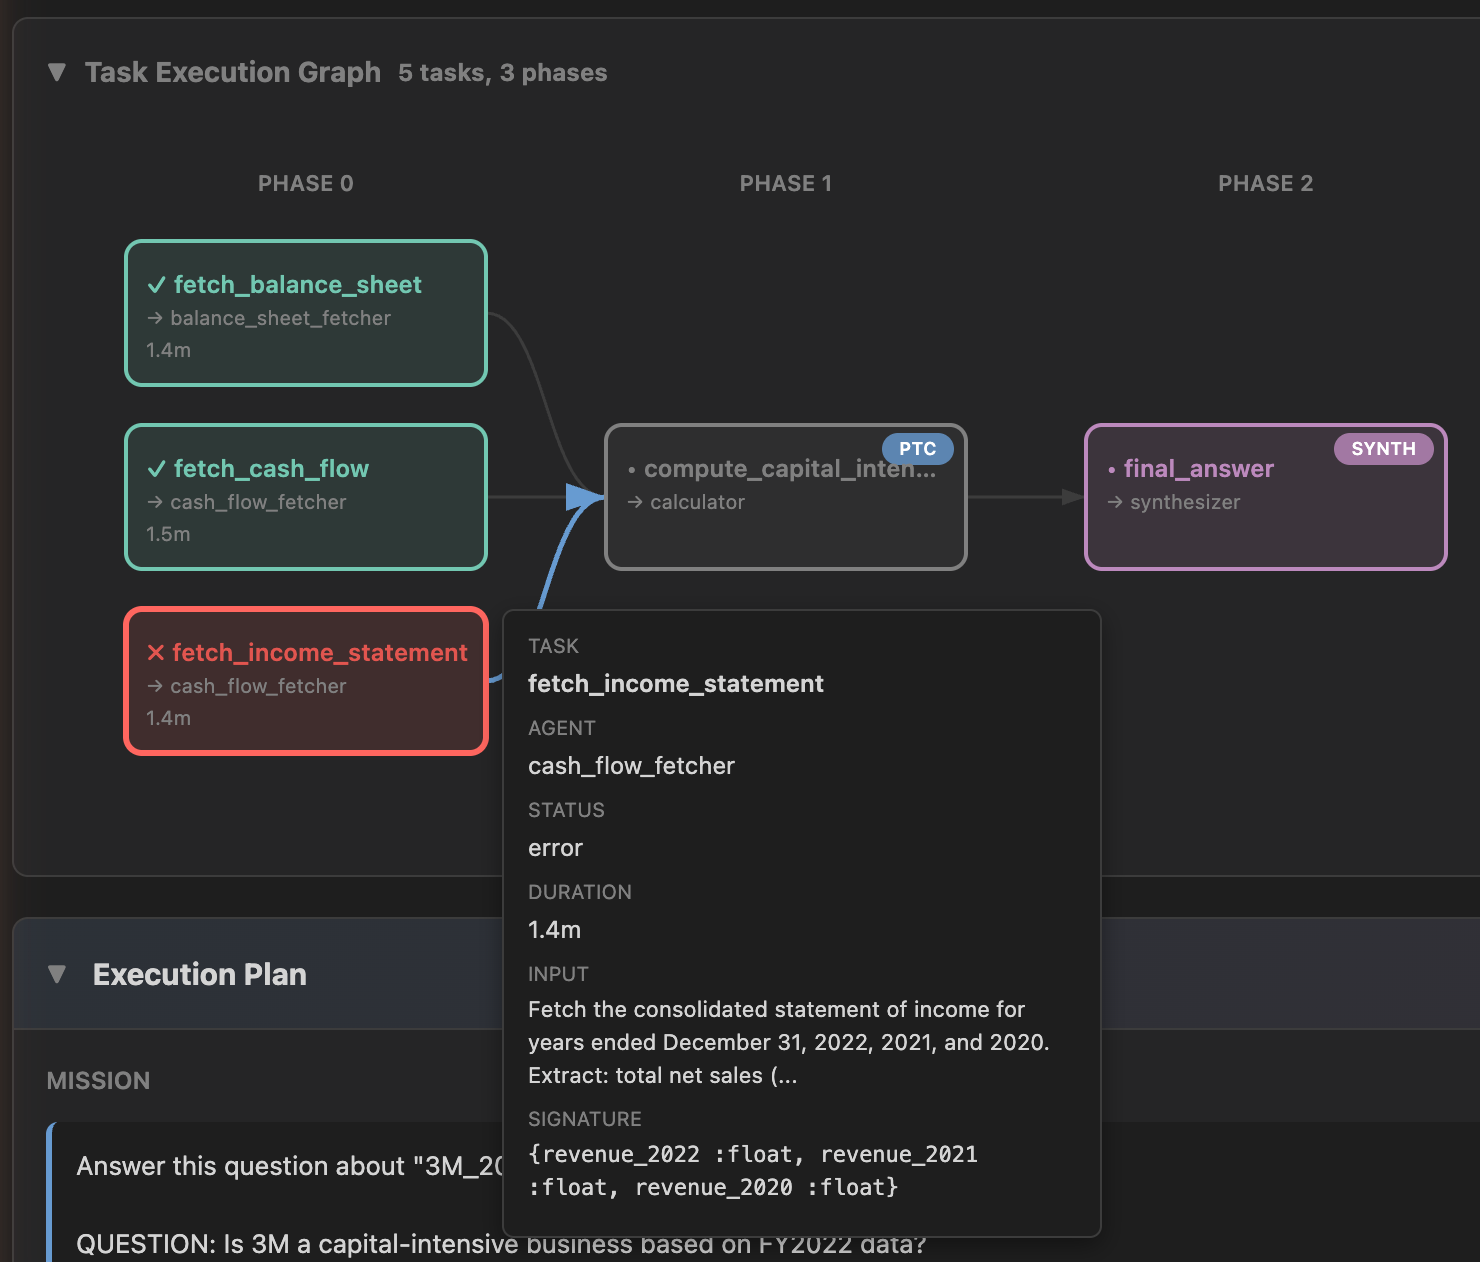The height and width of the screenshot is (1262, 1480).
Task: Click the arrow icon beside balance_sheet_fetcher
Action: pyautogui.click(x=156, y=318)
